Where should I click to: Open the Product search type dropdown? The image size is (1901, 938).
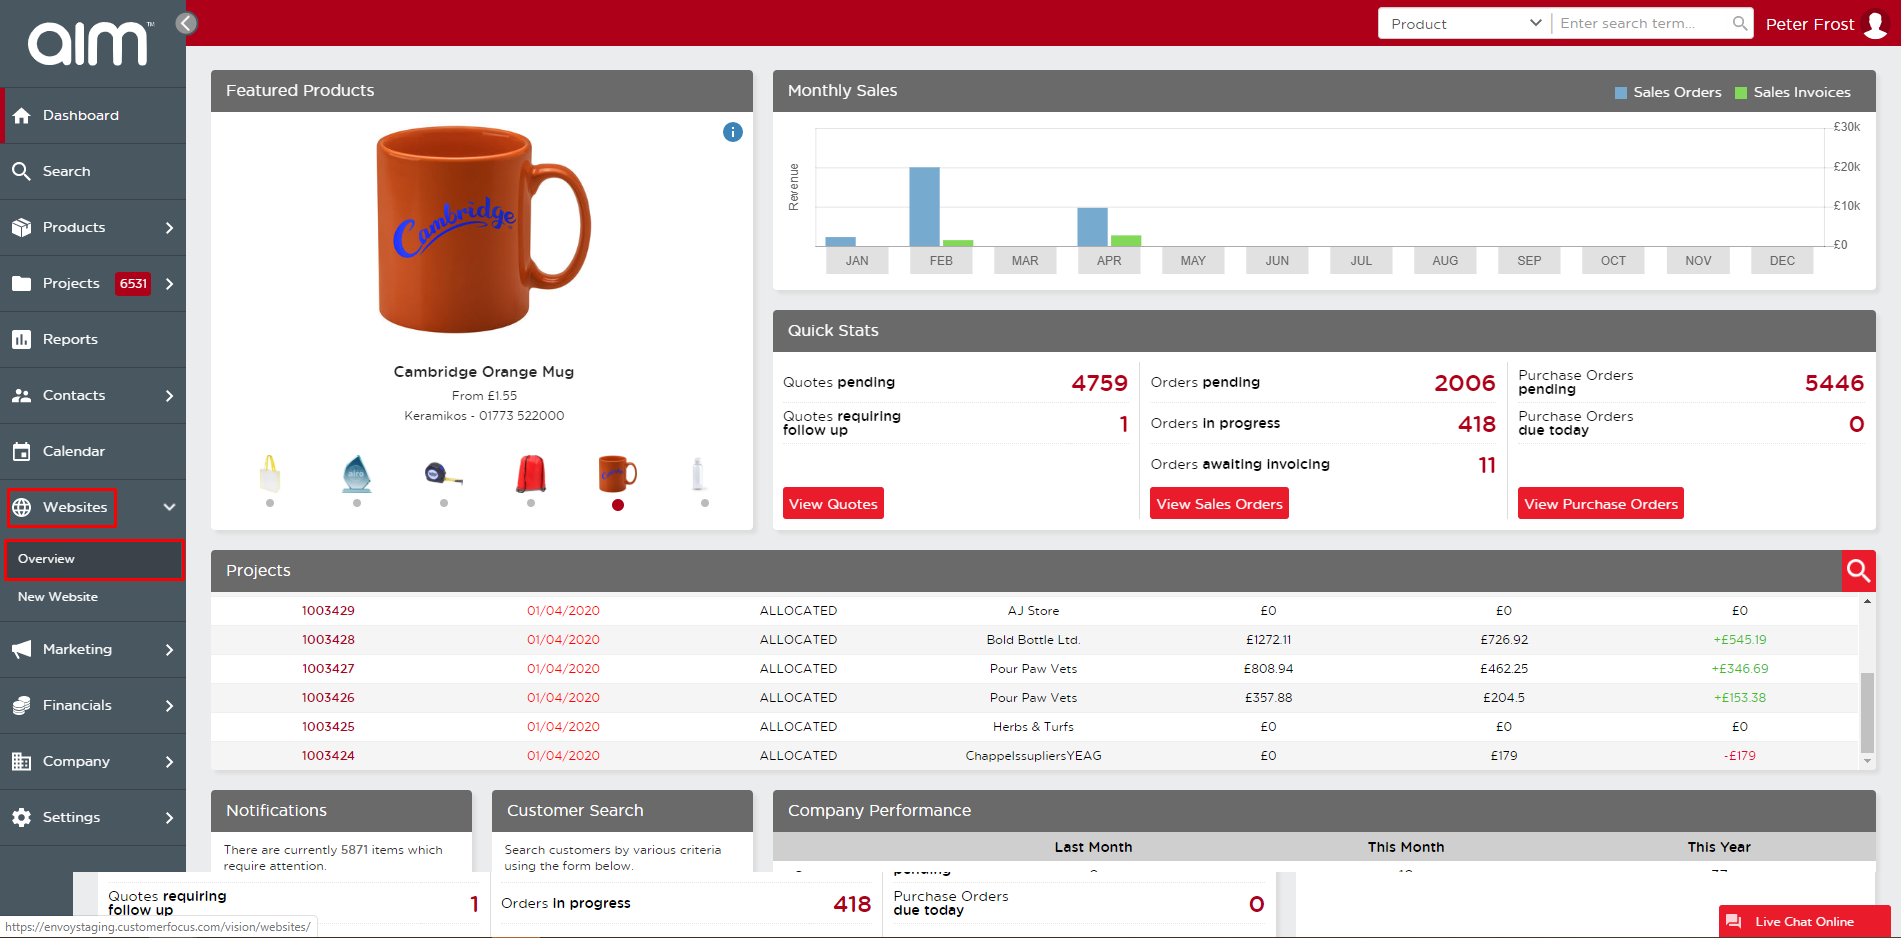coord(1465,23)
